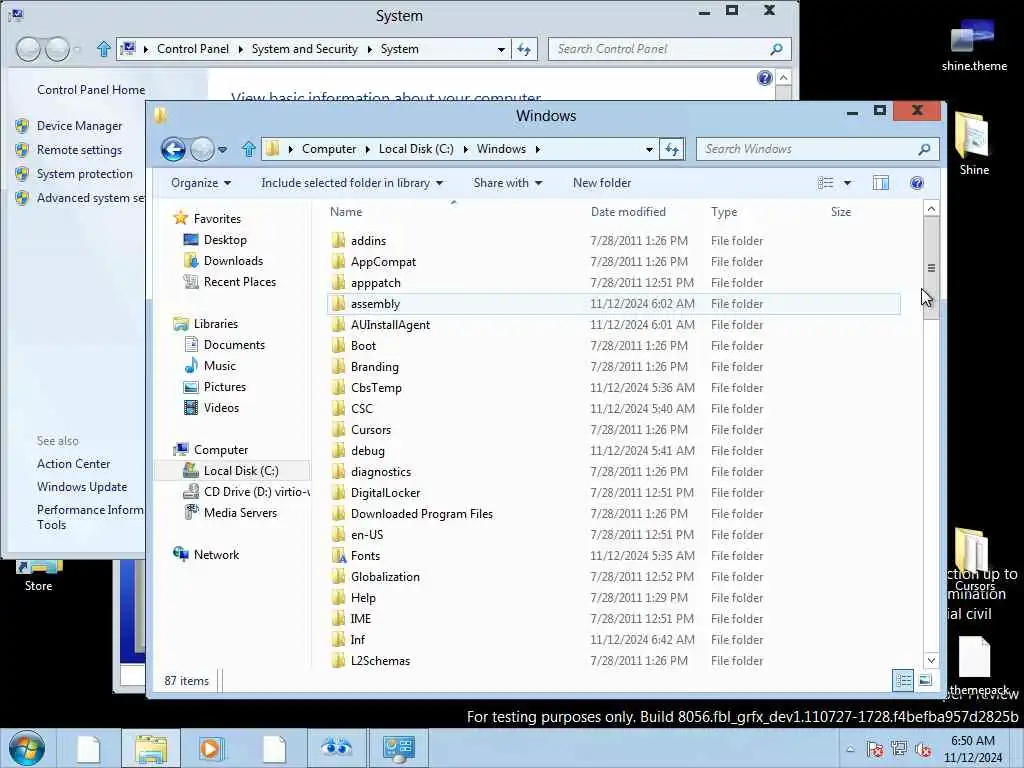Open the Organize dropdown menu
This screenshot has width=1024, height=768.
(x=200, y=183)
